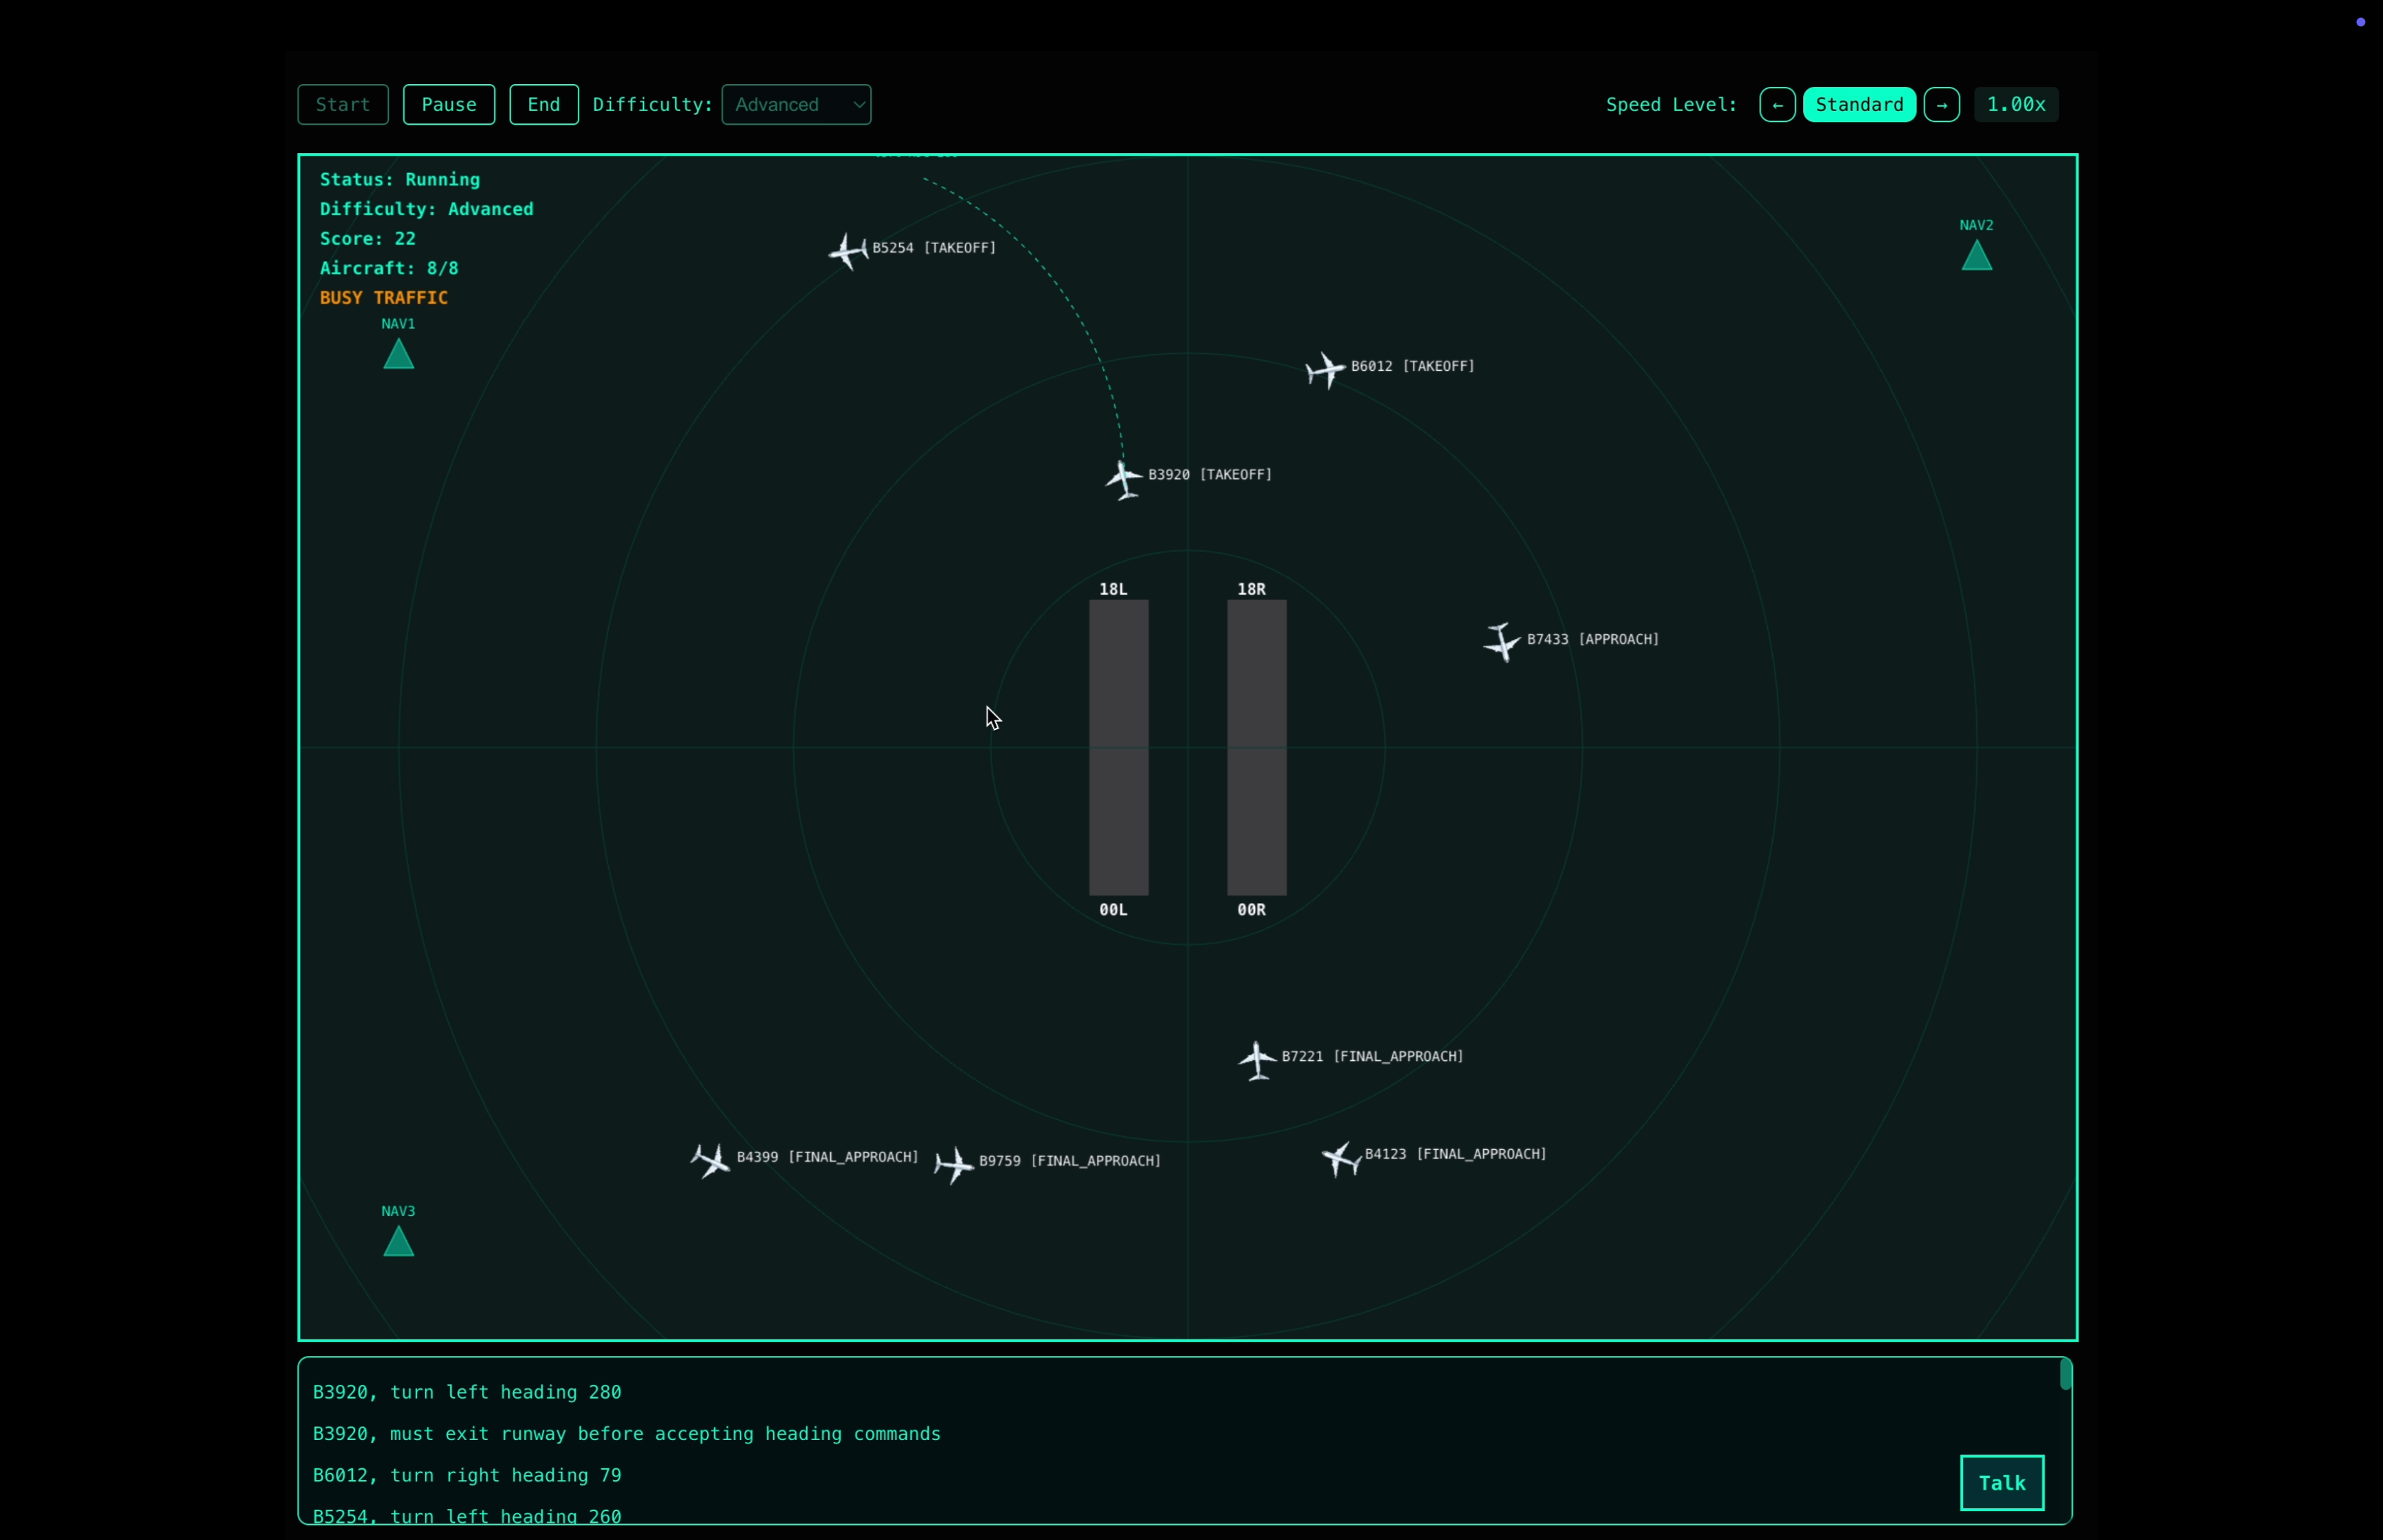
Task: Click the B6012 [TAKEOFF] label
Action: pyautogui.click(x=1413, y=366)
